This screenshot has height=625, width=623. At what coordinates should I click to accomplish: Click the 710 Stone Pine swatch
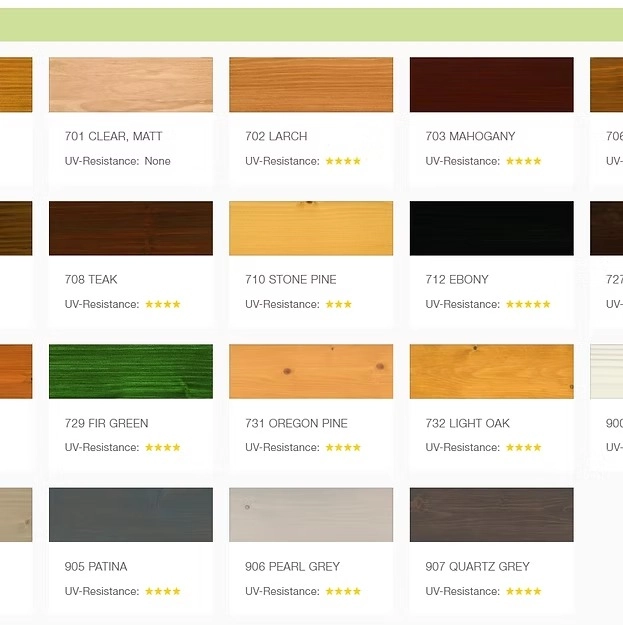[311, 228]
